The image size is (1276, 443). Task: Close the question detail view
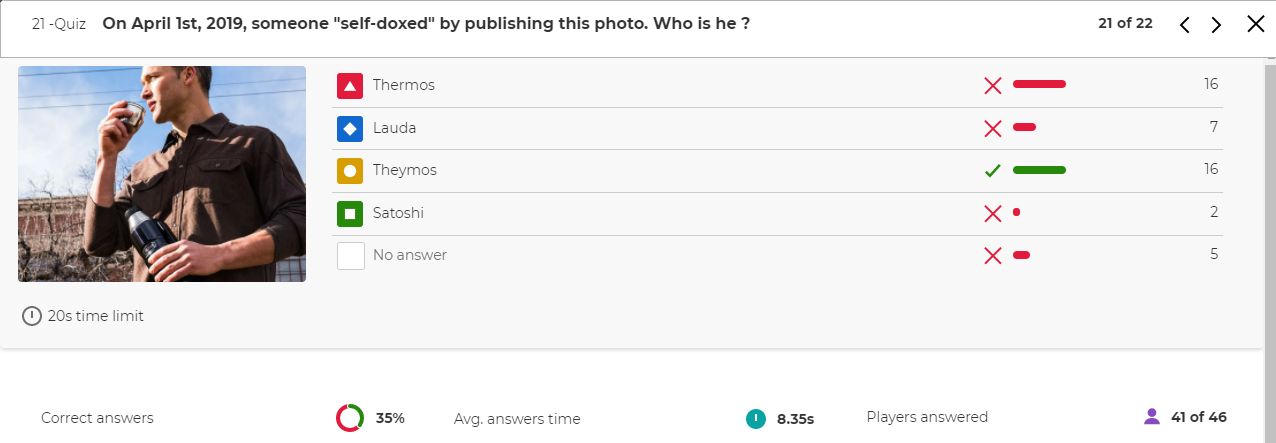tap(1256, 24)
